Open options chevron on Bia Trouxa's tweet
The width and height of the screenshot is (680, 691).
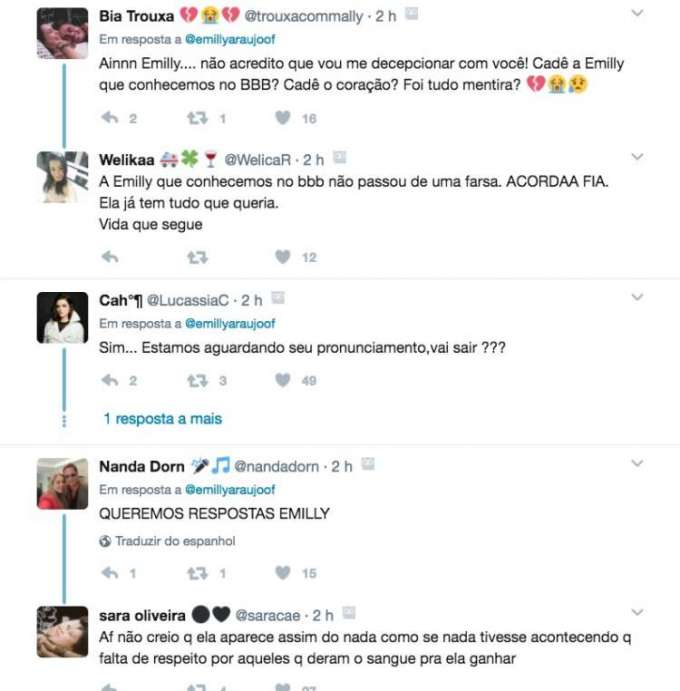tap(637, 13)
